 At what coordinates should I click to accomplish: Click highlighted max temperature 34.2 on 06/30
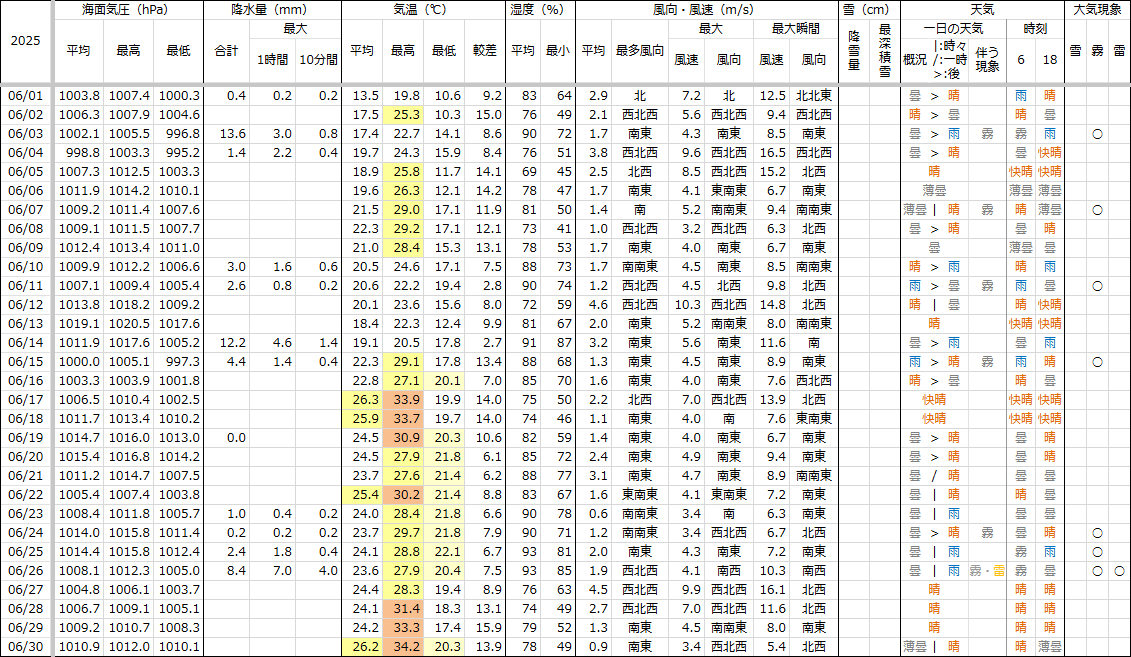pos(406,647)
